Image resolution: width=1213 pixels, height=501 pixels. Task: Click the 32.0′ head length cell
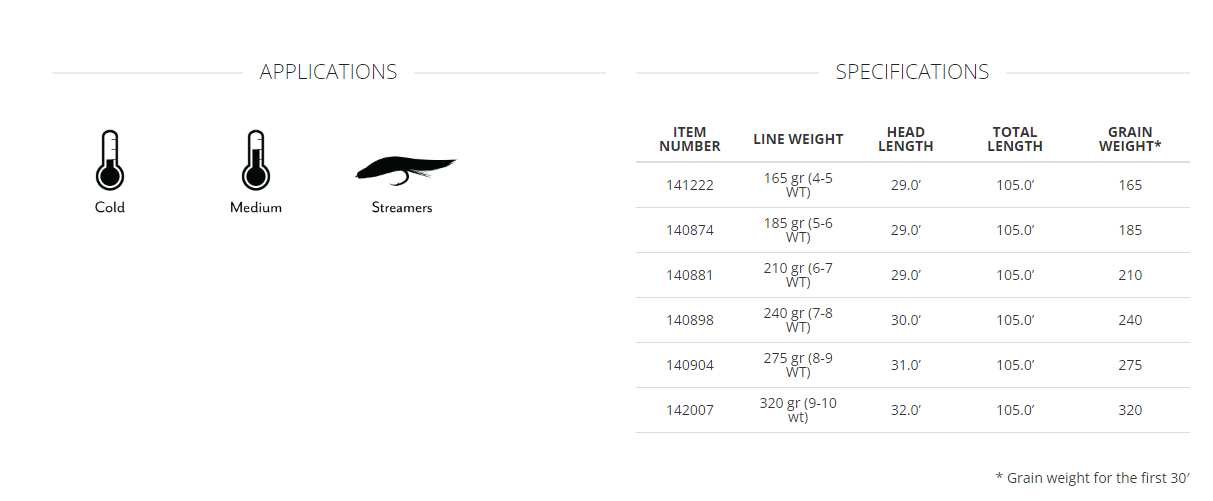point(906,410)
